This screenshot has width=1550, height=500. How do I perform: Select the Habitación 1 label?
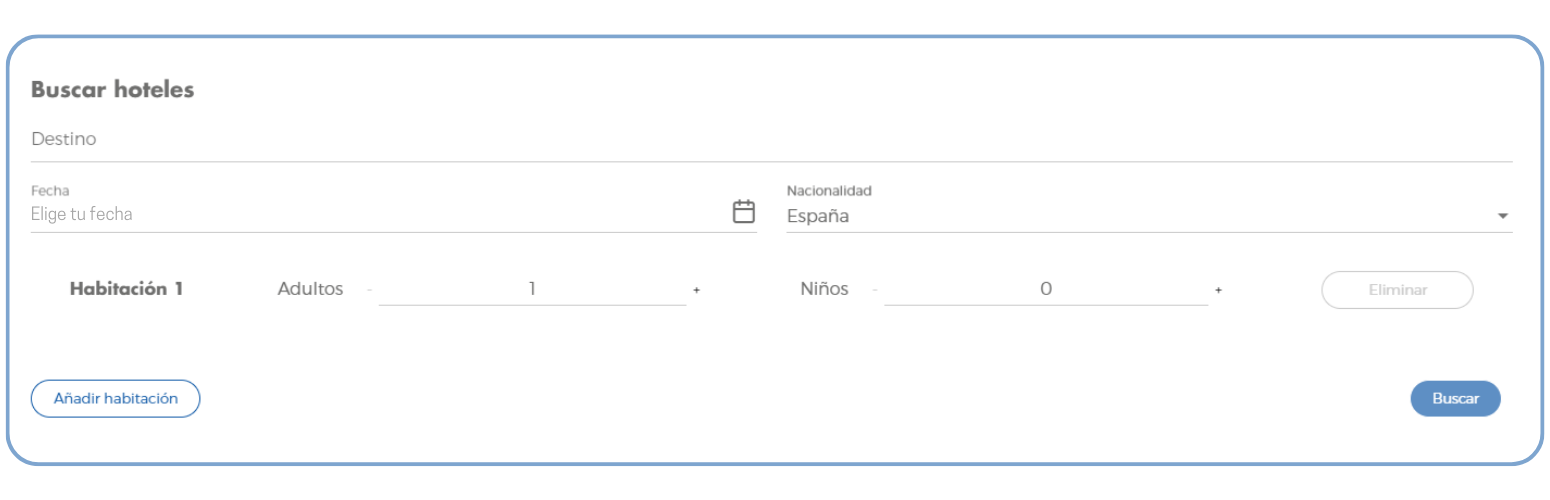[125, 289]
